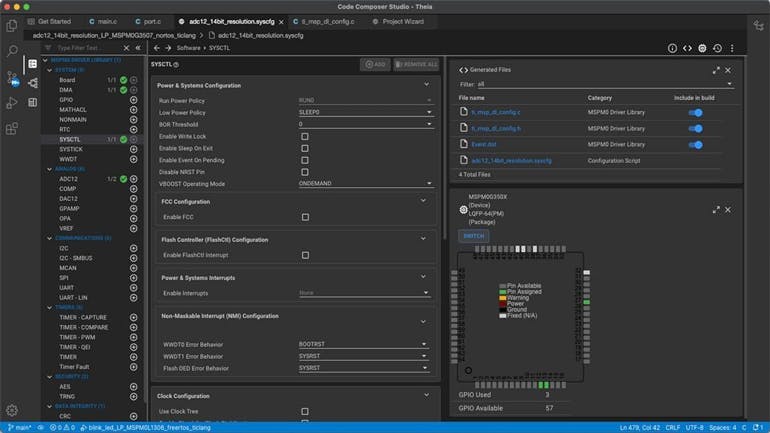
Task: Open the Enable Interrupts dropdown
Action: [364, 293]
